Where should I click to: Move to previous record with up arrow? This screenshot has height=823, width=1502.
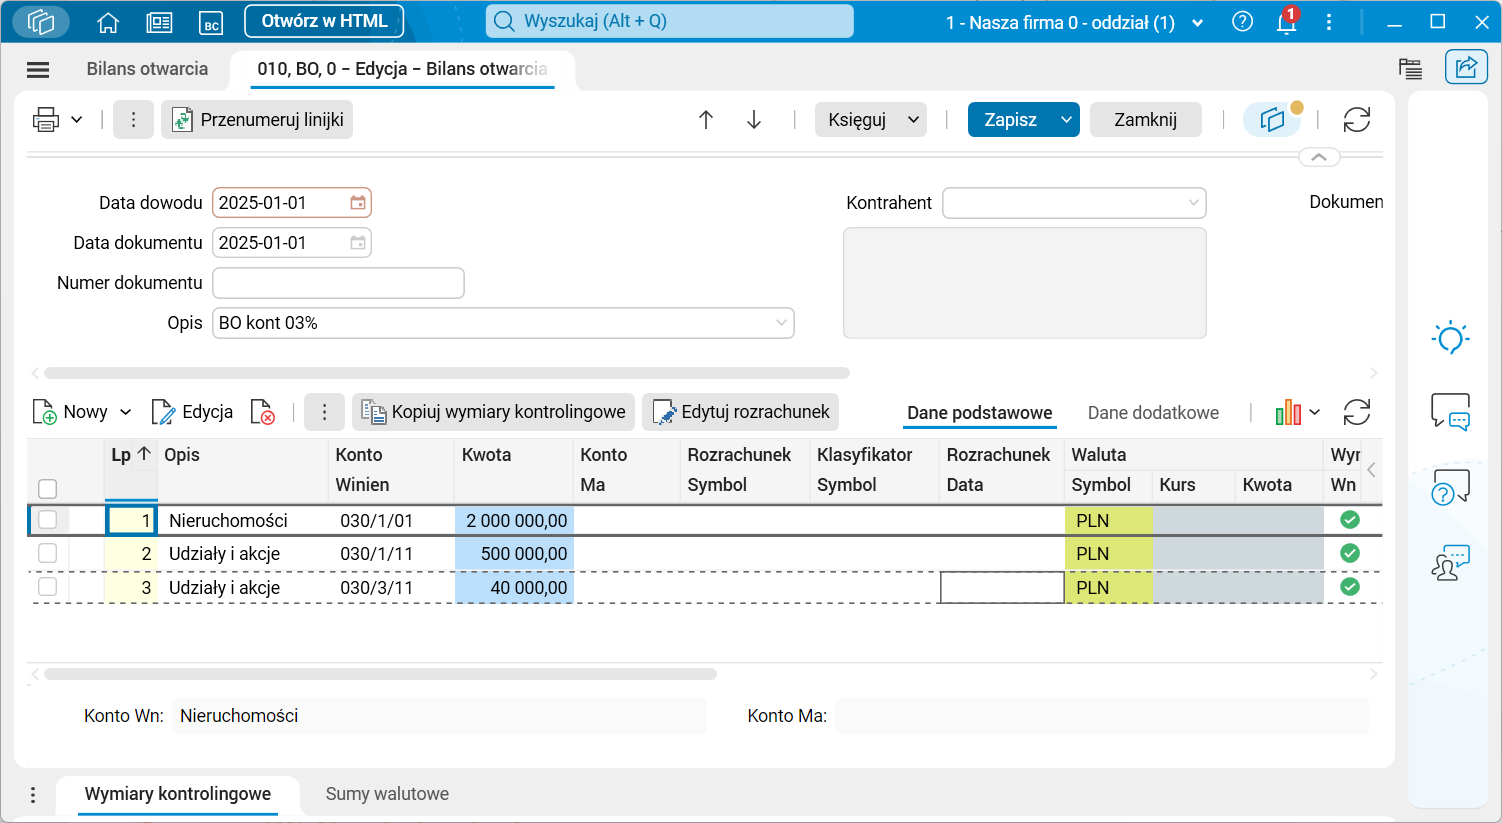[706, 120]
